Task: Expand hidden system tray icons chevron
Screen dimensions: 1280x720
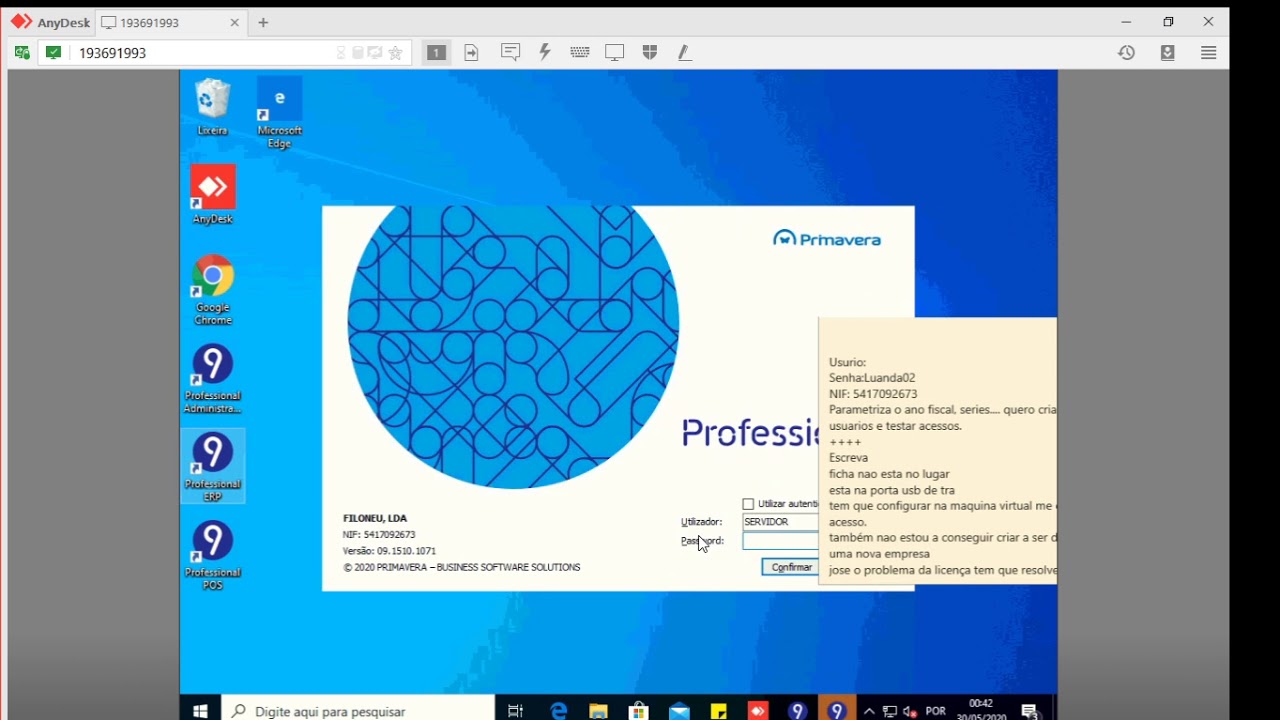Action: point(869,711)
